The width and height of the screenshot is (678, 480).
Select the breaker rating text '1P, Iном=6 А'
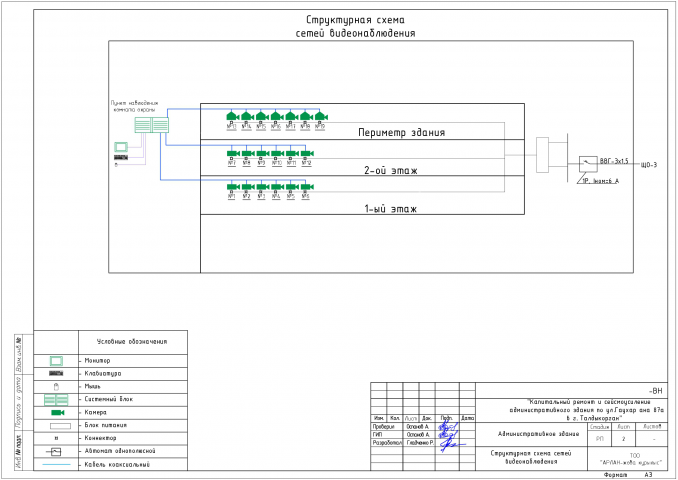click(600, 181)
